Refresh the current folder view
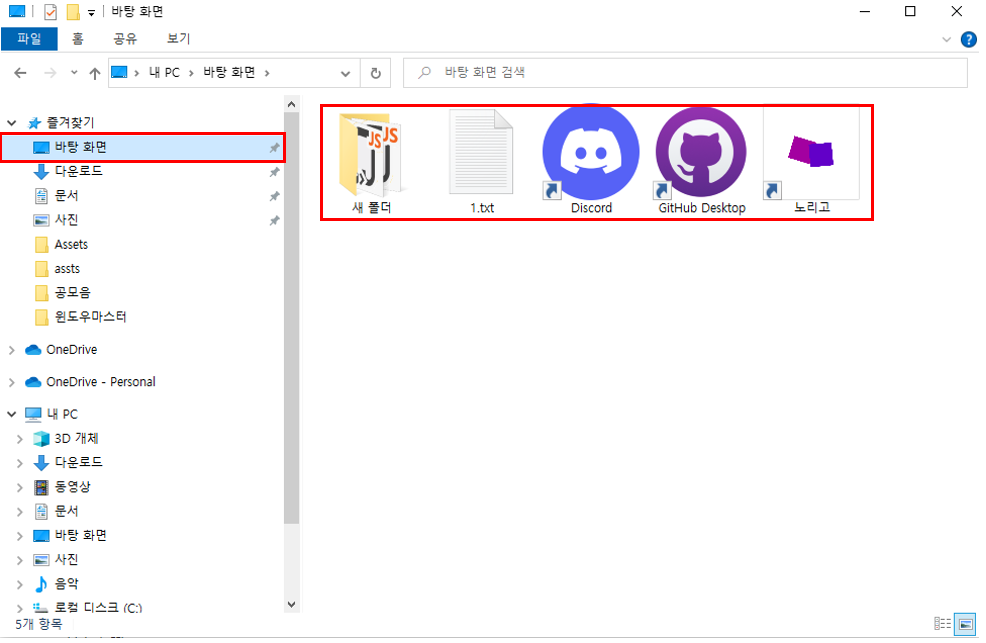The width and height of the screenshot is (986, 643). pos(375,74)
